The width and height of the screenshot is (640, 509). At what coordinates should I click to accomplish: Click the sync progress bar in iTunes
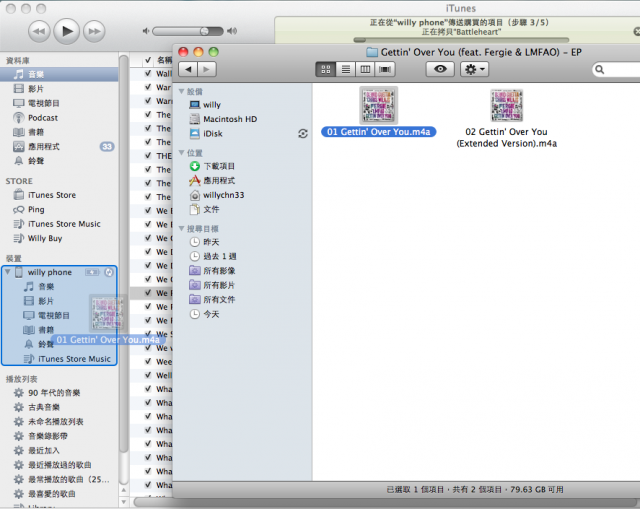pos(461,40)
